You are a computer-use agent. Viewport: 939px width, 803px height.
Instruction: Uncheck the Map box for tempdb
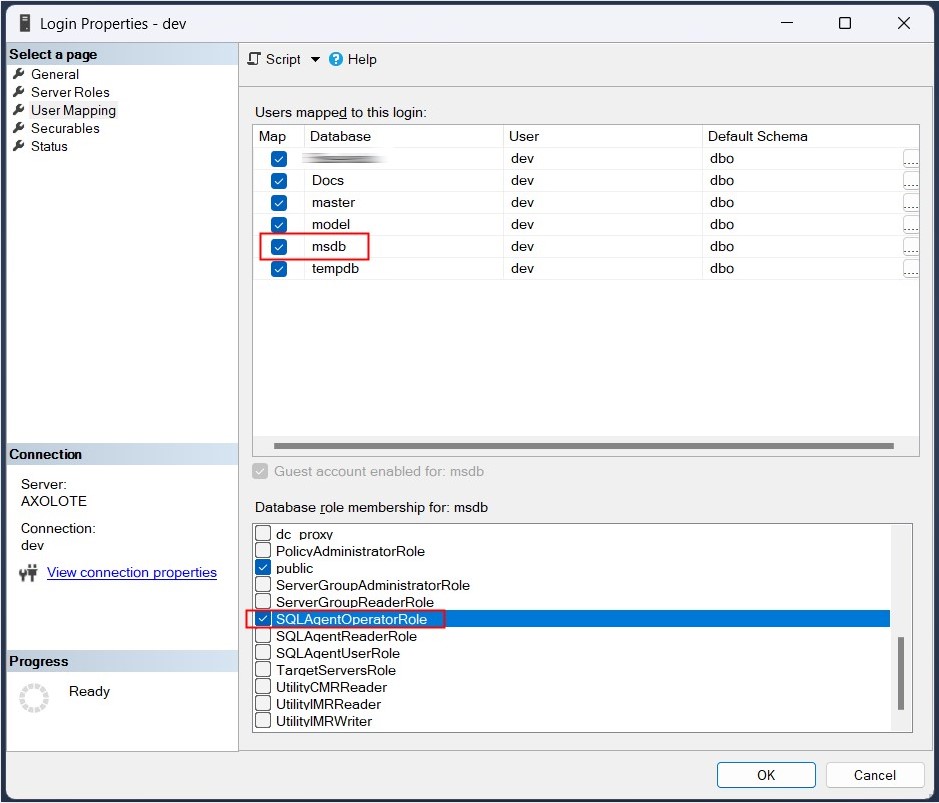[279, 269]
